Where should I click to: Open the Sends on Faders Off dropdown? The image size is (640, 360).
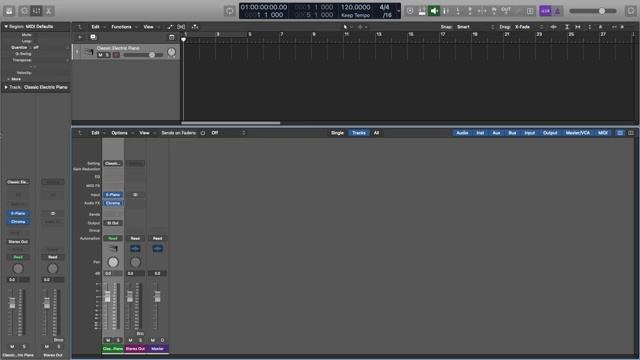point(228,133)
